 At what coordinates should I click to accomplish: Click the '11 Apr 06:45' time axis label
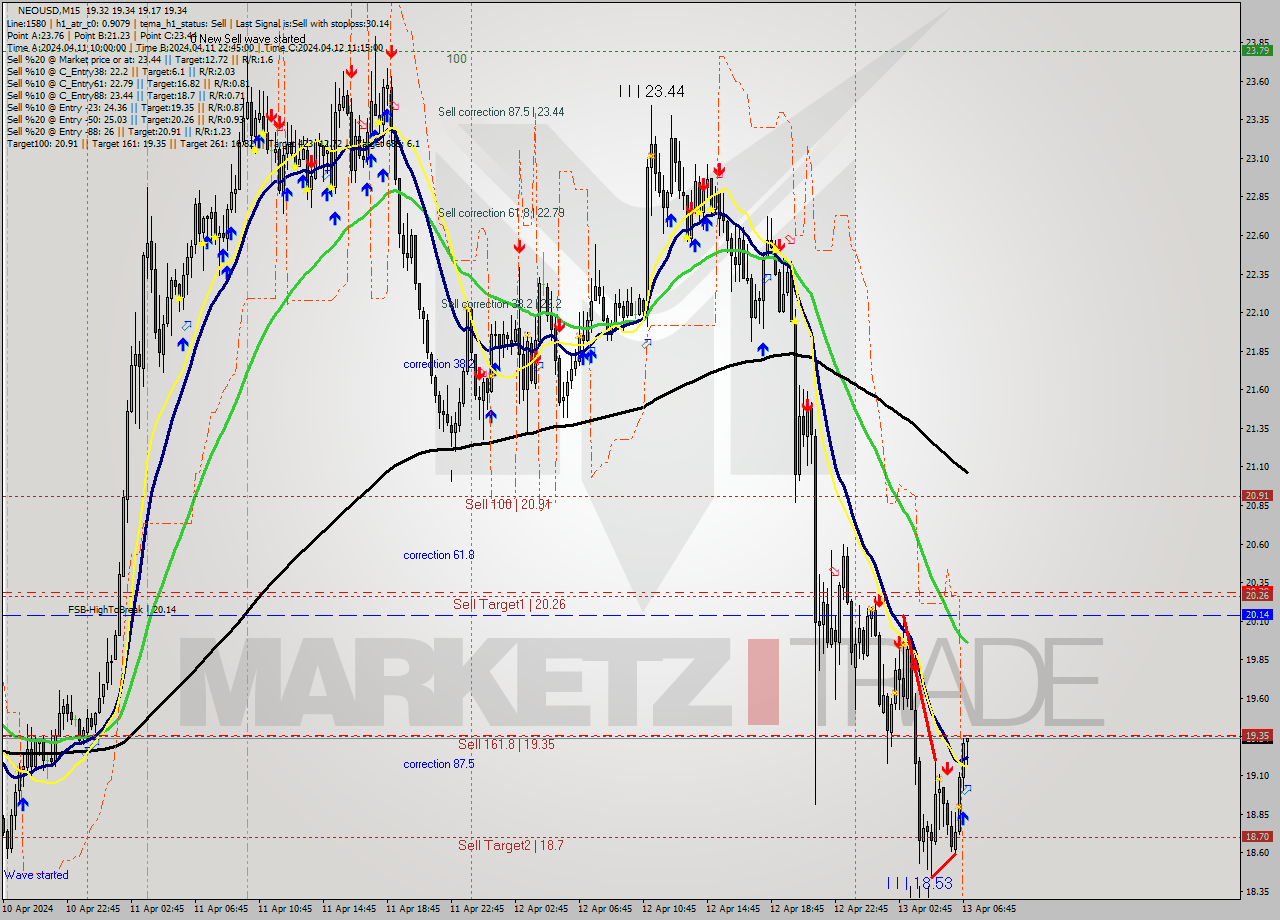(222, 909)
